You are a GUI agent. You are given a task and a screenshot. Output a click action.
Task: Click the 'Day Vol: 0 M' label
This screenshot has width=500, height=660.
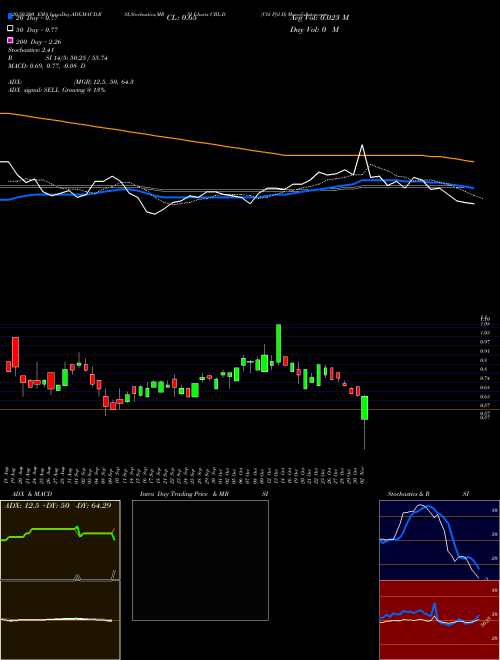(314, 29)
